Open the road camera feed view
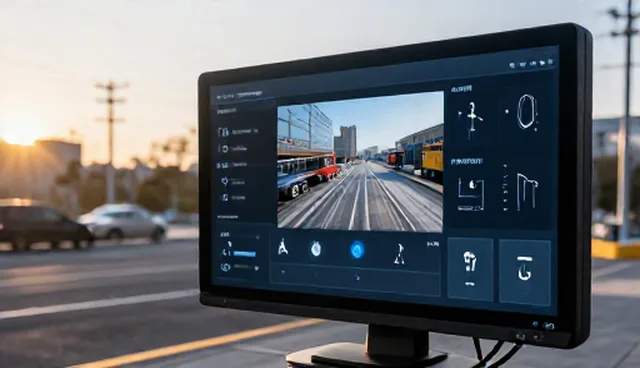This screenshot has width=640, height=368. tap(360, 161)
